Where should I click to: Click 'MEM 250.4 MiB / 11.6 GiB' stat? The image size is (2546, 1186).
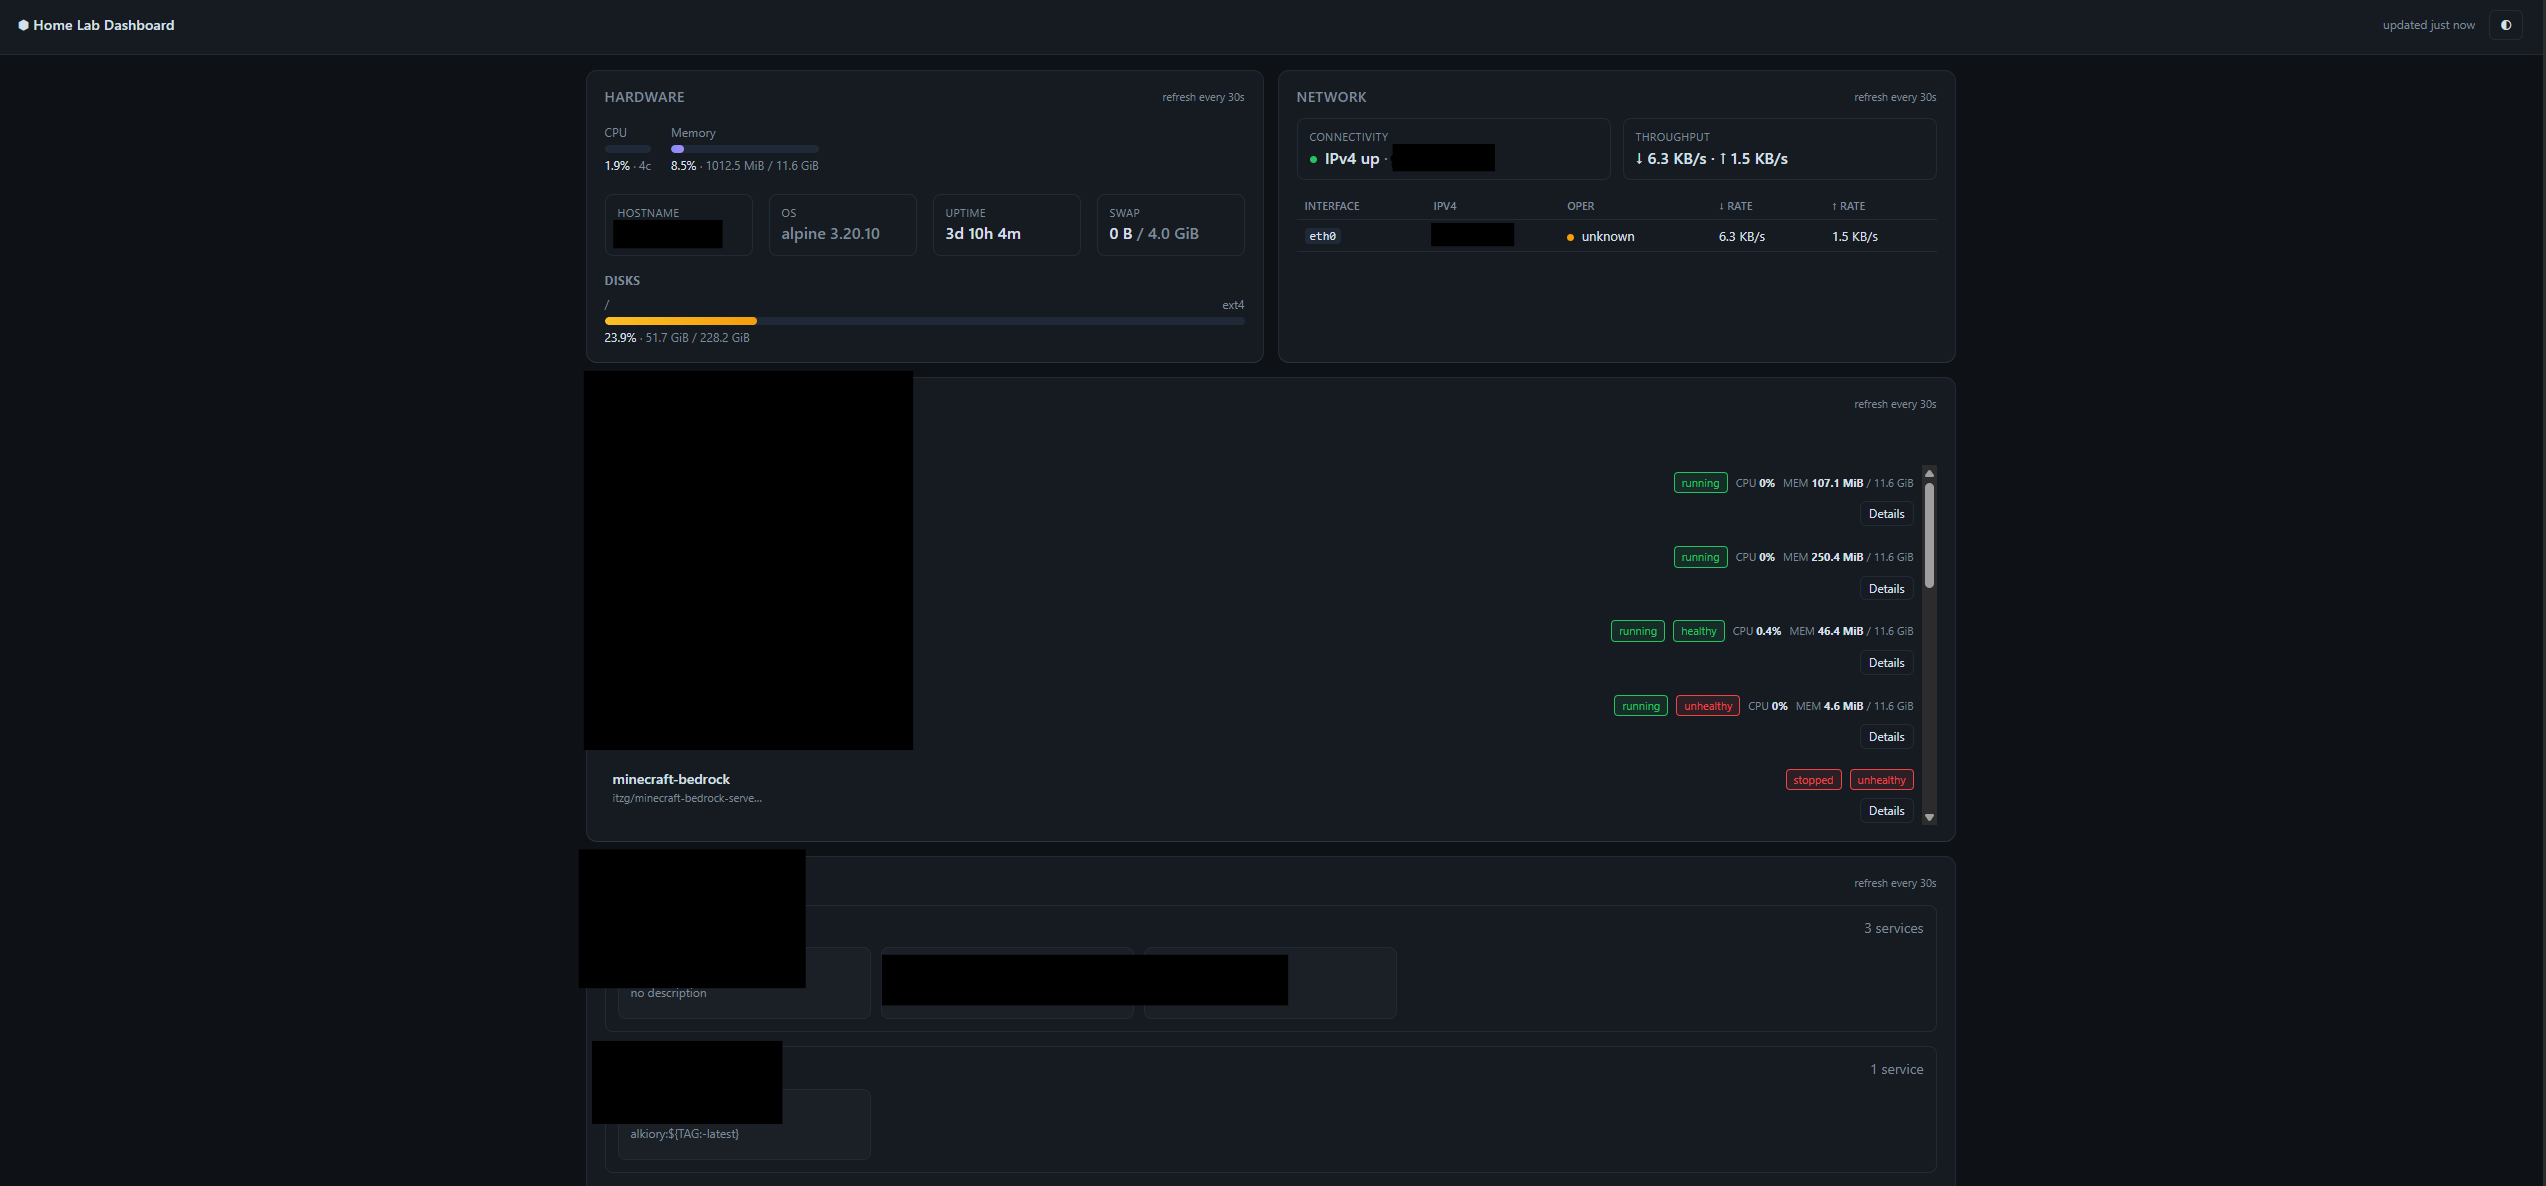pyautogui.click(x=1848, y=558)
